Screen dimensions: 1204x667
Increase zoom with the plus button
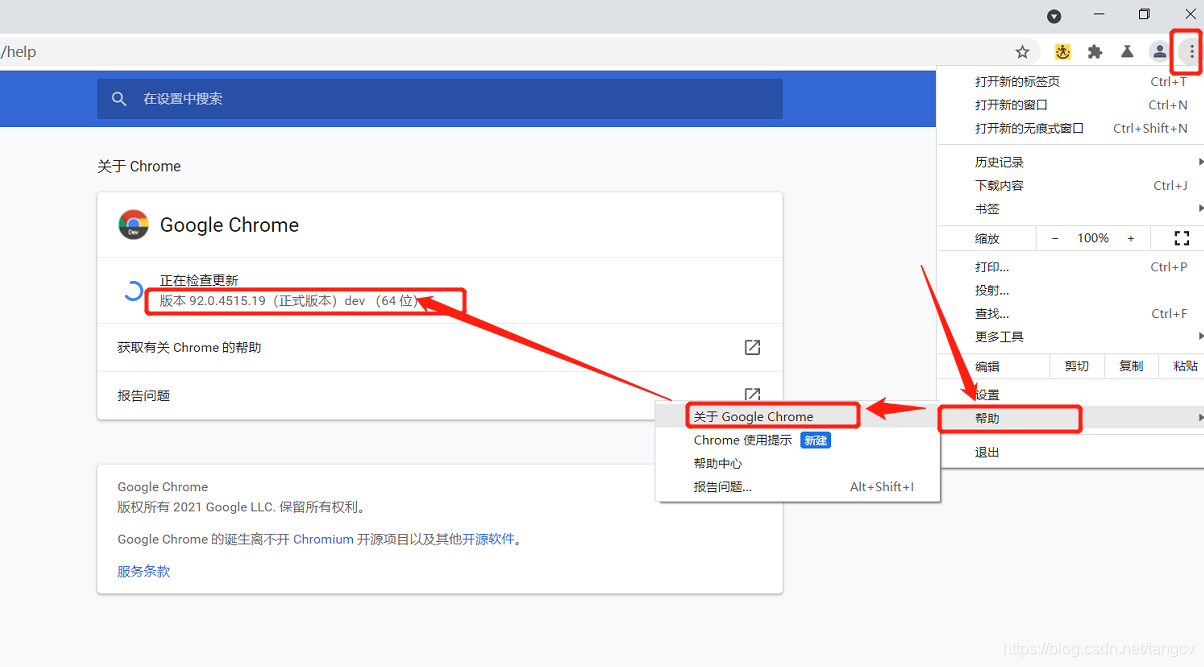tap(1131, 238)
